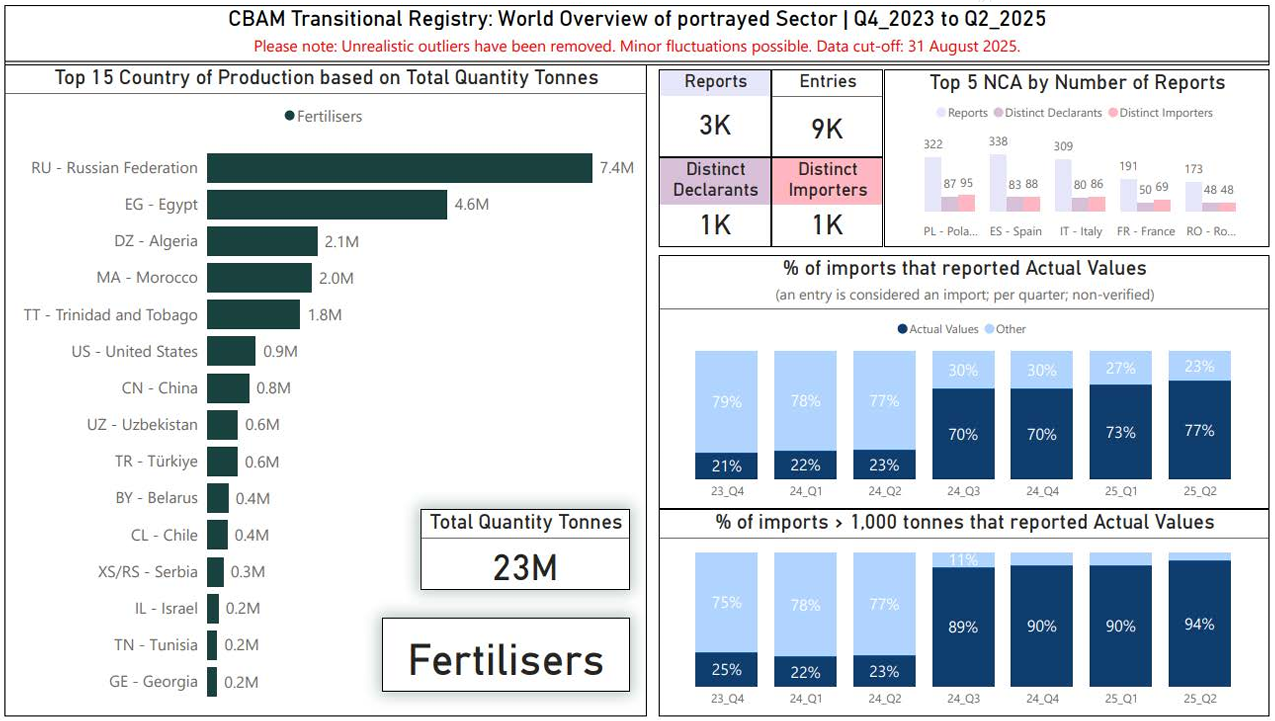The width and height of the screenshot is (1275, 721).
Task: Click the Distinct Importers header tile
Action: click(x=827, y=181)
